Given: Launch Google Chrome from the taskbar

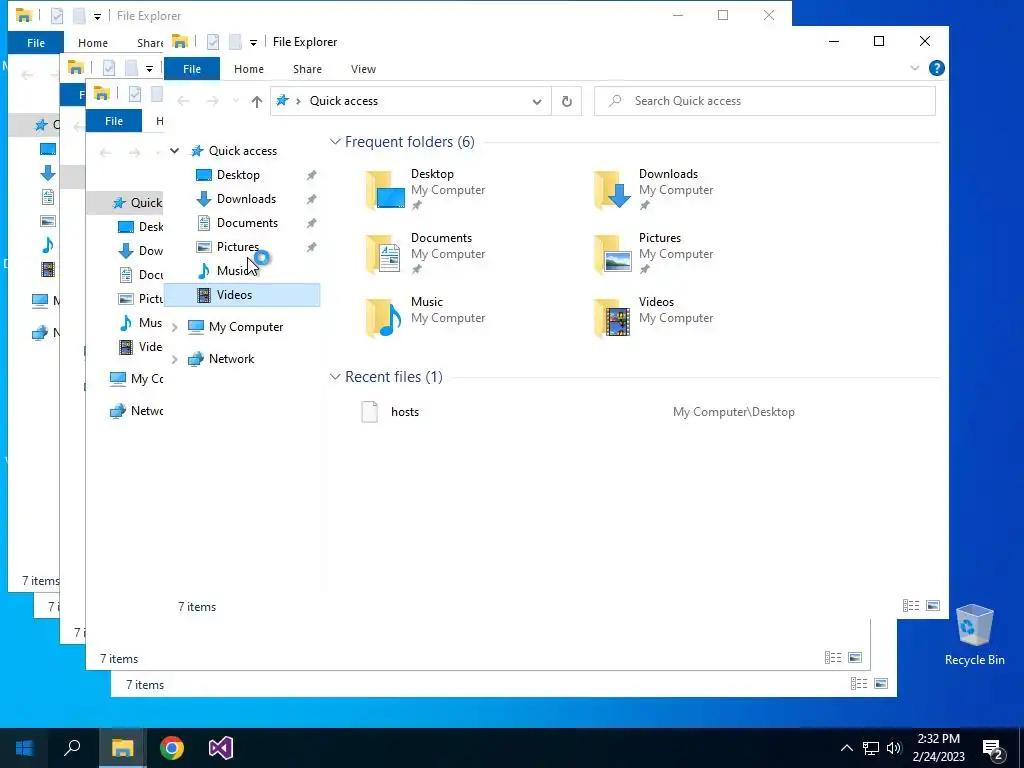Looking at the screenshot, I should tap(172, 748).
